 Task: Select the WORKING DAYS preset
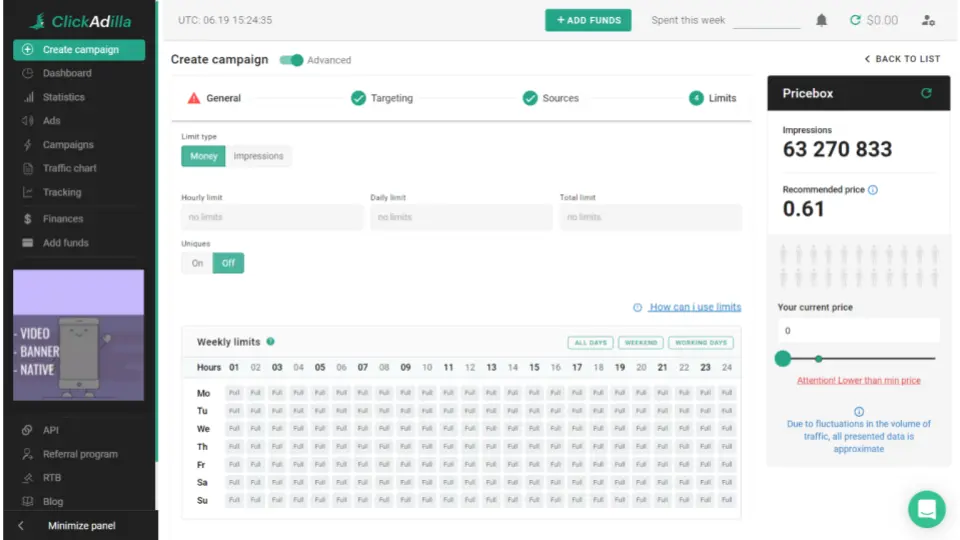[701, 343]
